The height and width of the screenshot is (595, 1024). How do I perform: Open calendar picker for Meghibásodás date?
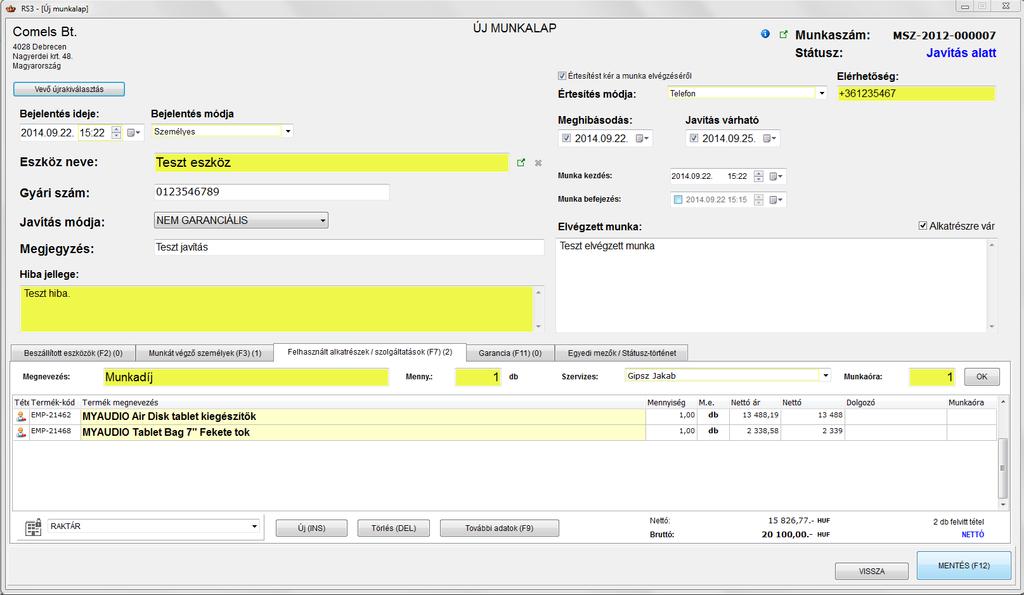[642, 138]
